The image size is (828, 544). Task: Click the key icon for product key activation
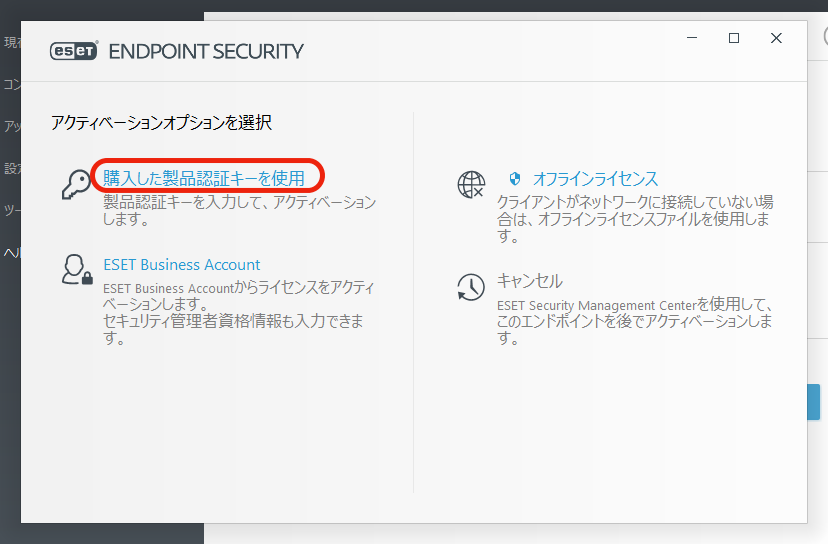point(76,184)
